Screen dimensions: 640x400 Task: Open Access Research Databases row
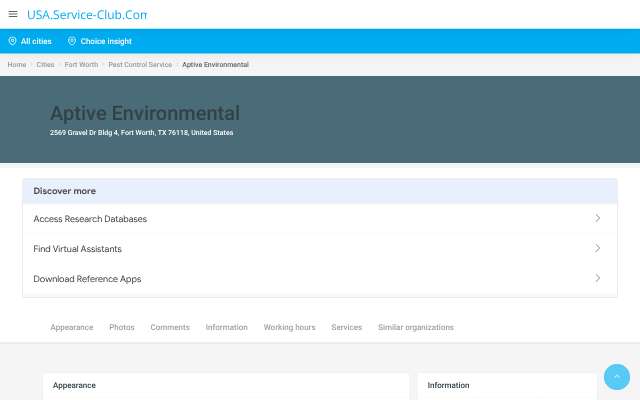click(320, 219)
